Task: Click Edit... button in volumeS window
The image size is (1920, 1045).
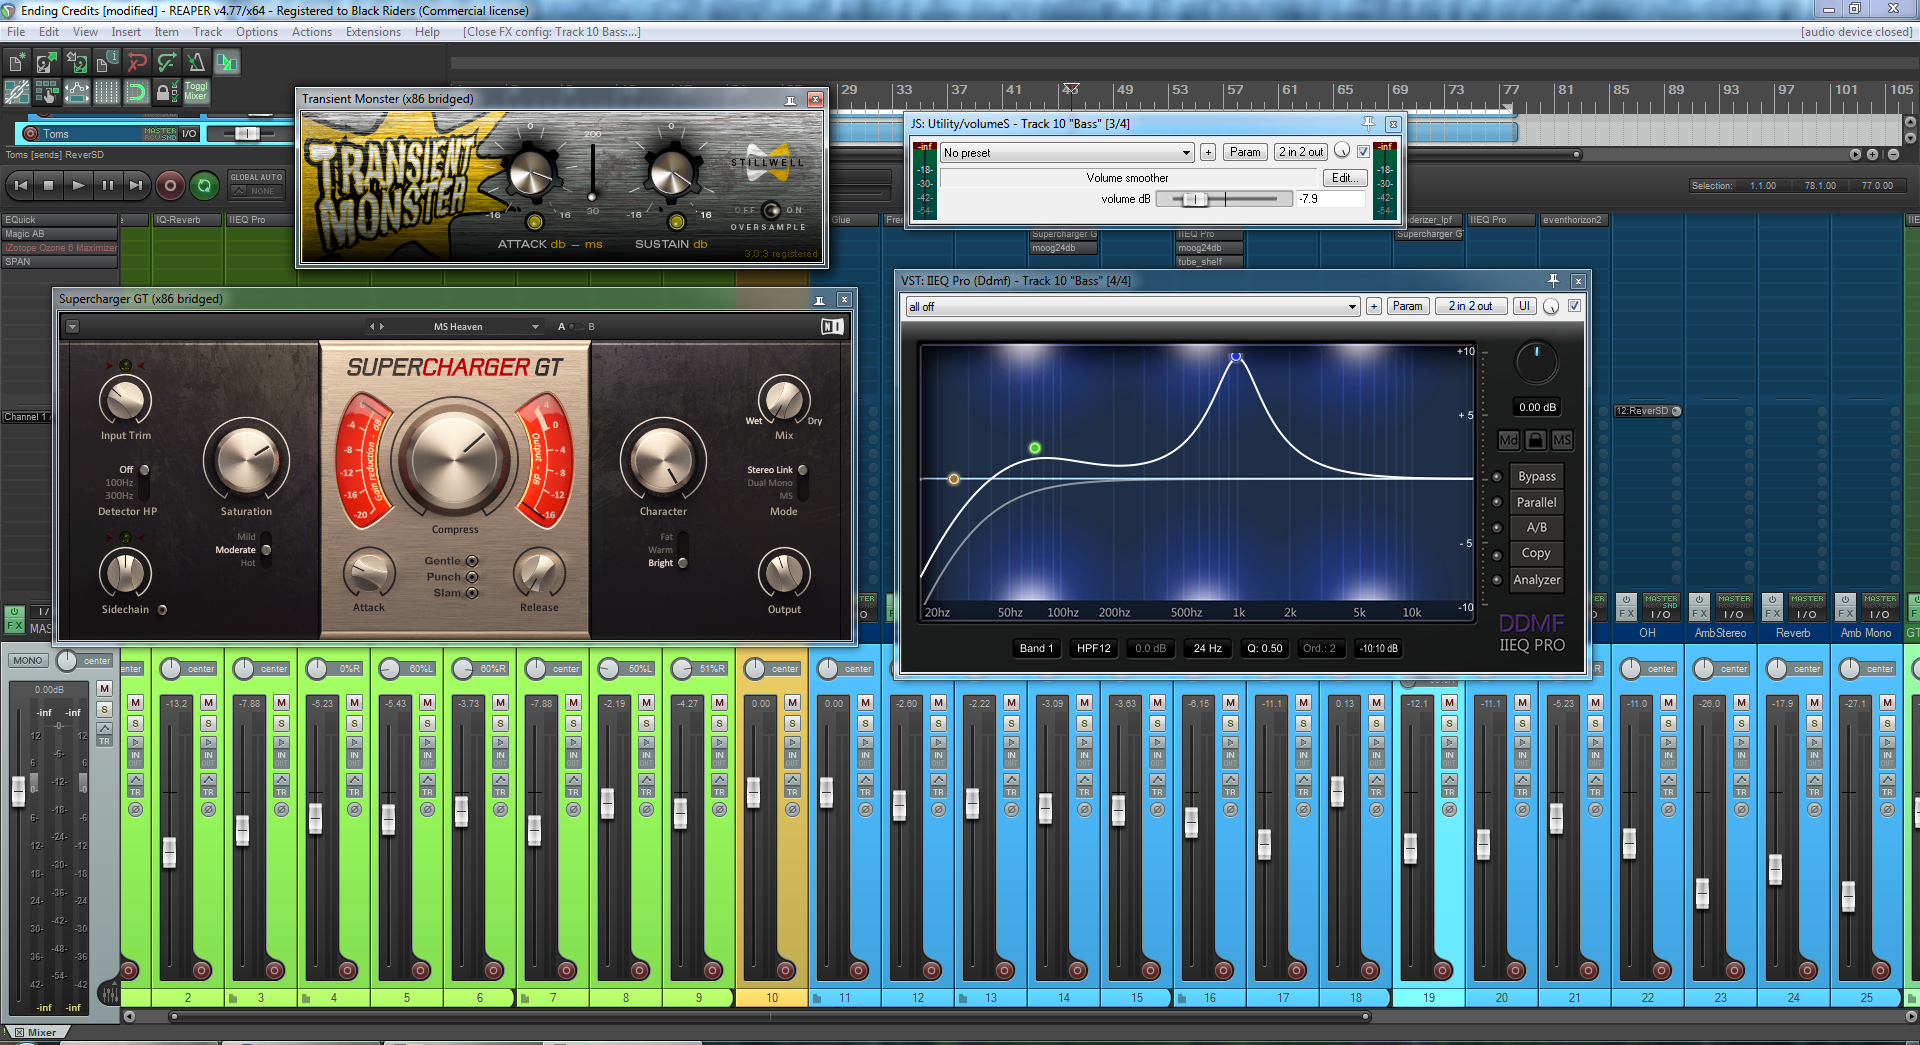Action: tap(1343, 178)
